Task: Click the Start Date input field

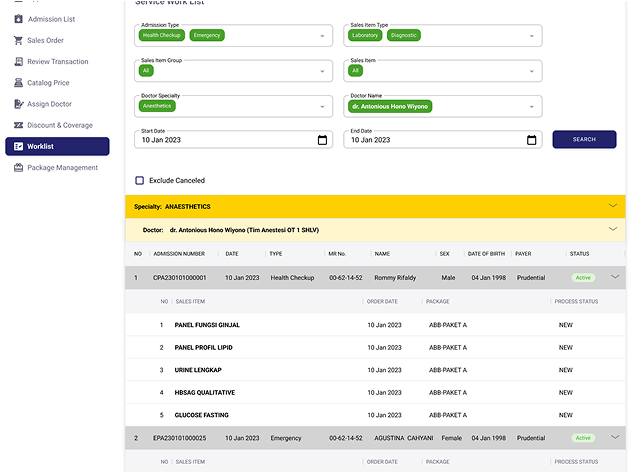Action: 225,140
